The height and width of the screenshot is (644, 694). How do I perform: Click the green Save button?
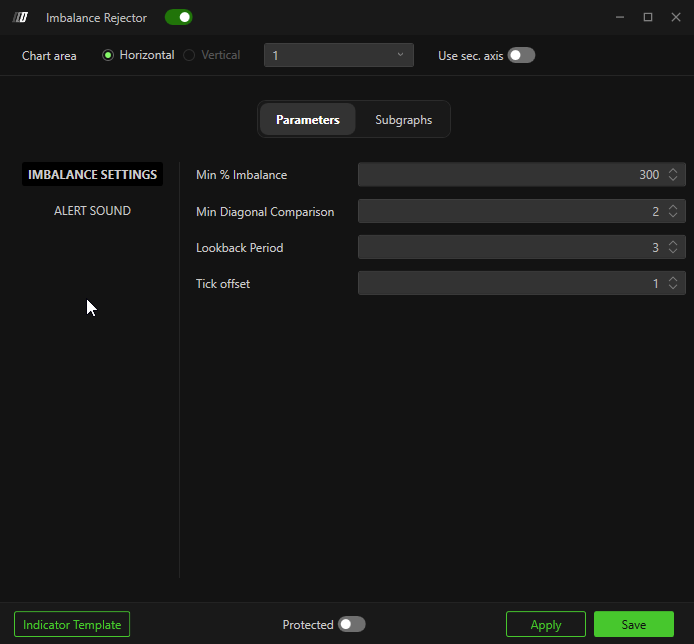coord(633,624)
